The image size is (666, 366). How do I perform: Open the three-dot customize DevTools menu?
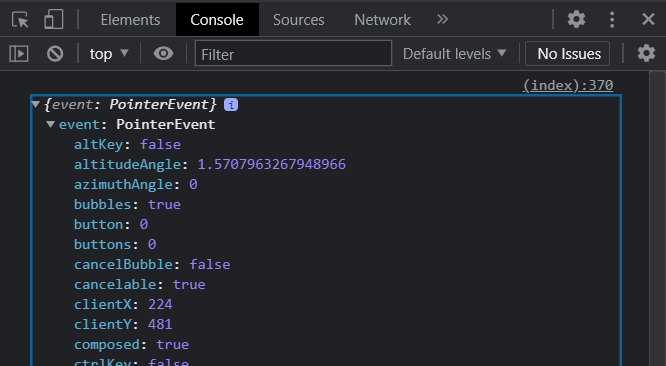click(612, 20)
